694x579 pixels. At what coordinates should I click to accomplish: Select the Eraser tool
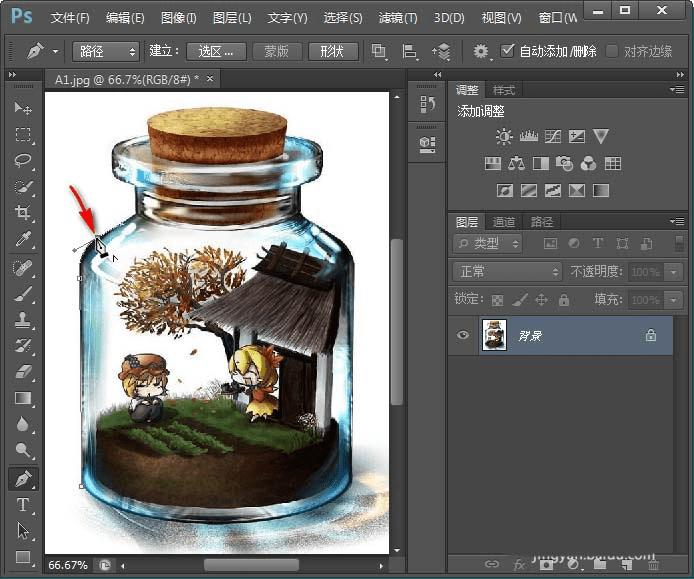23,371
